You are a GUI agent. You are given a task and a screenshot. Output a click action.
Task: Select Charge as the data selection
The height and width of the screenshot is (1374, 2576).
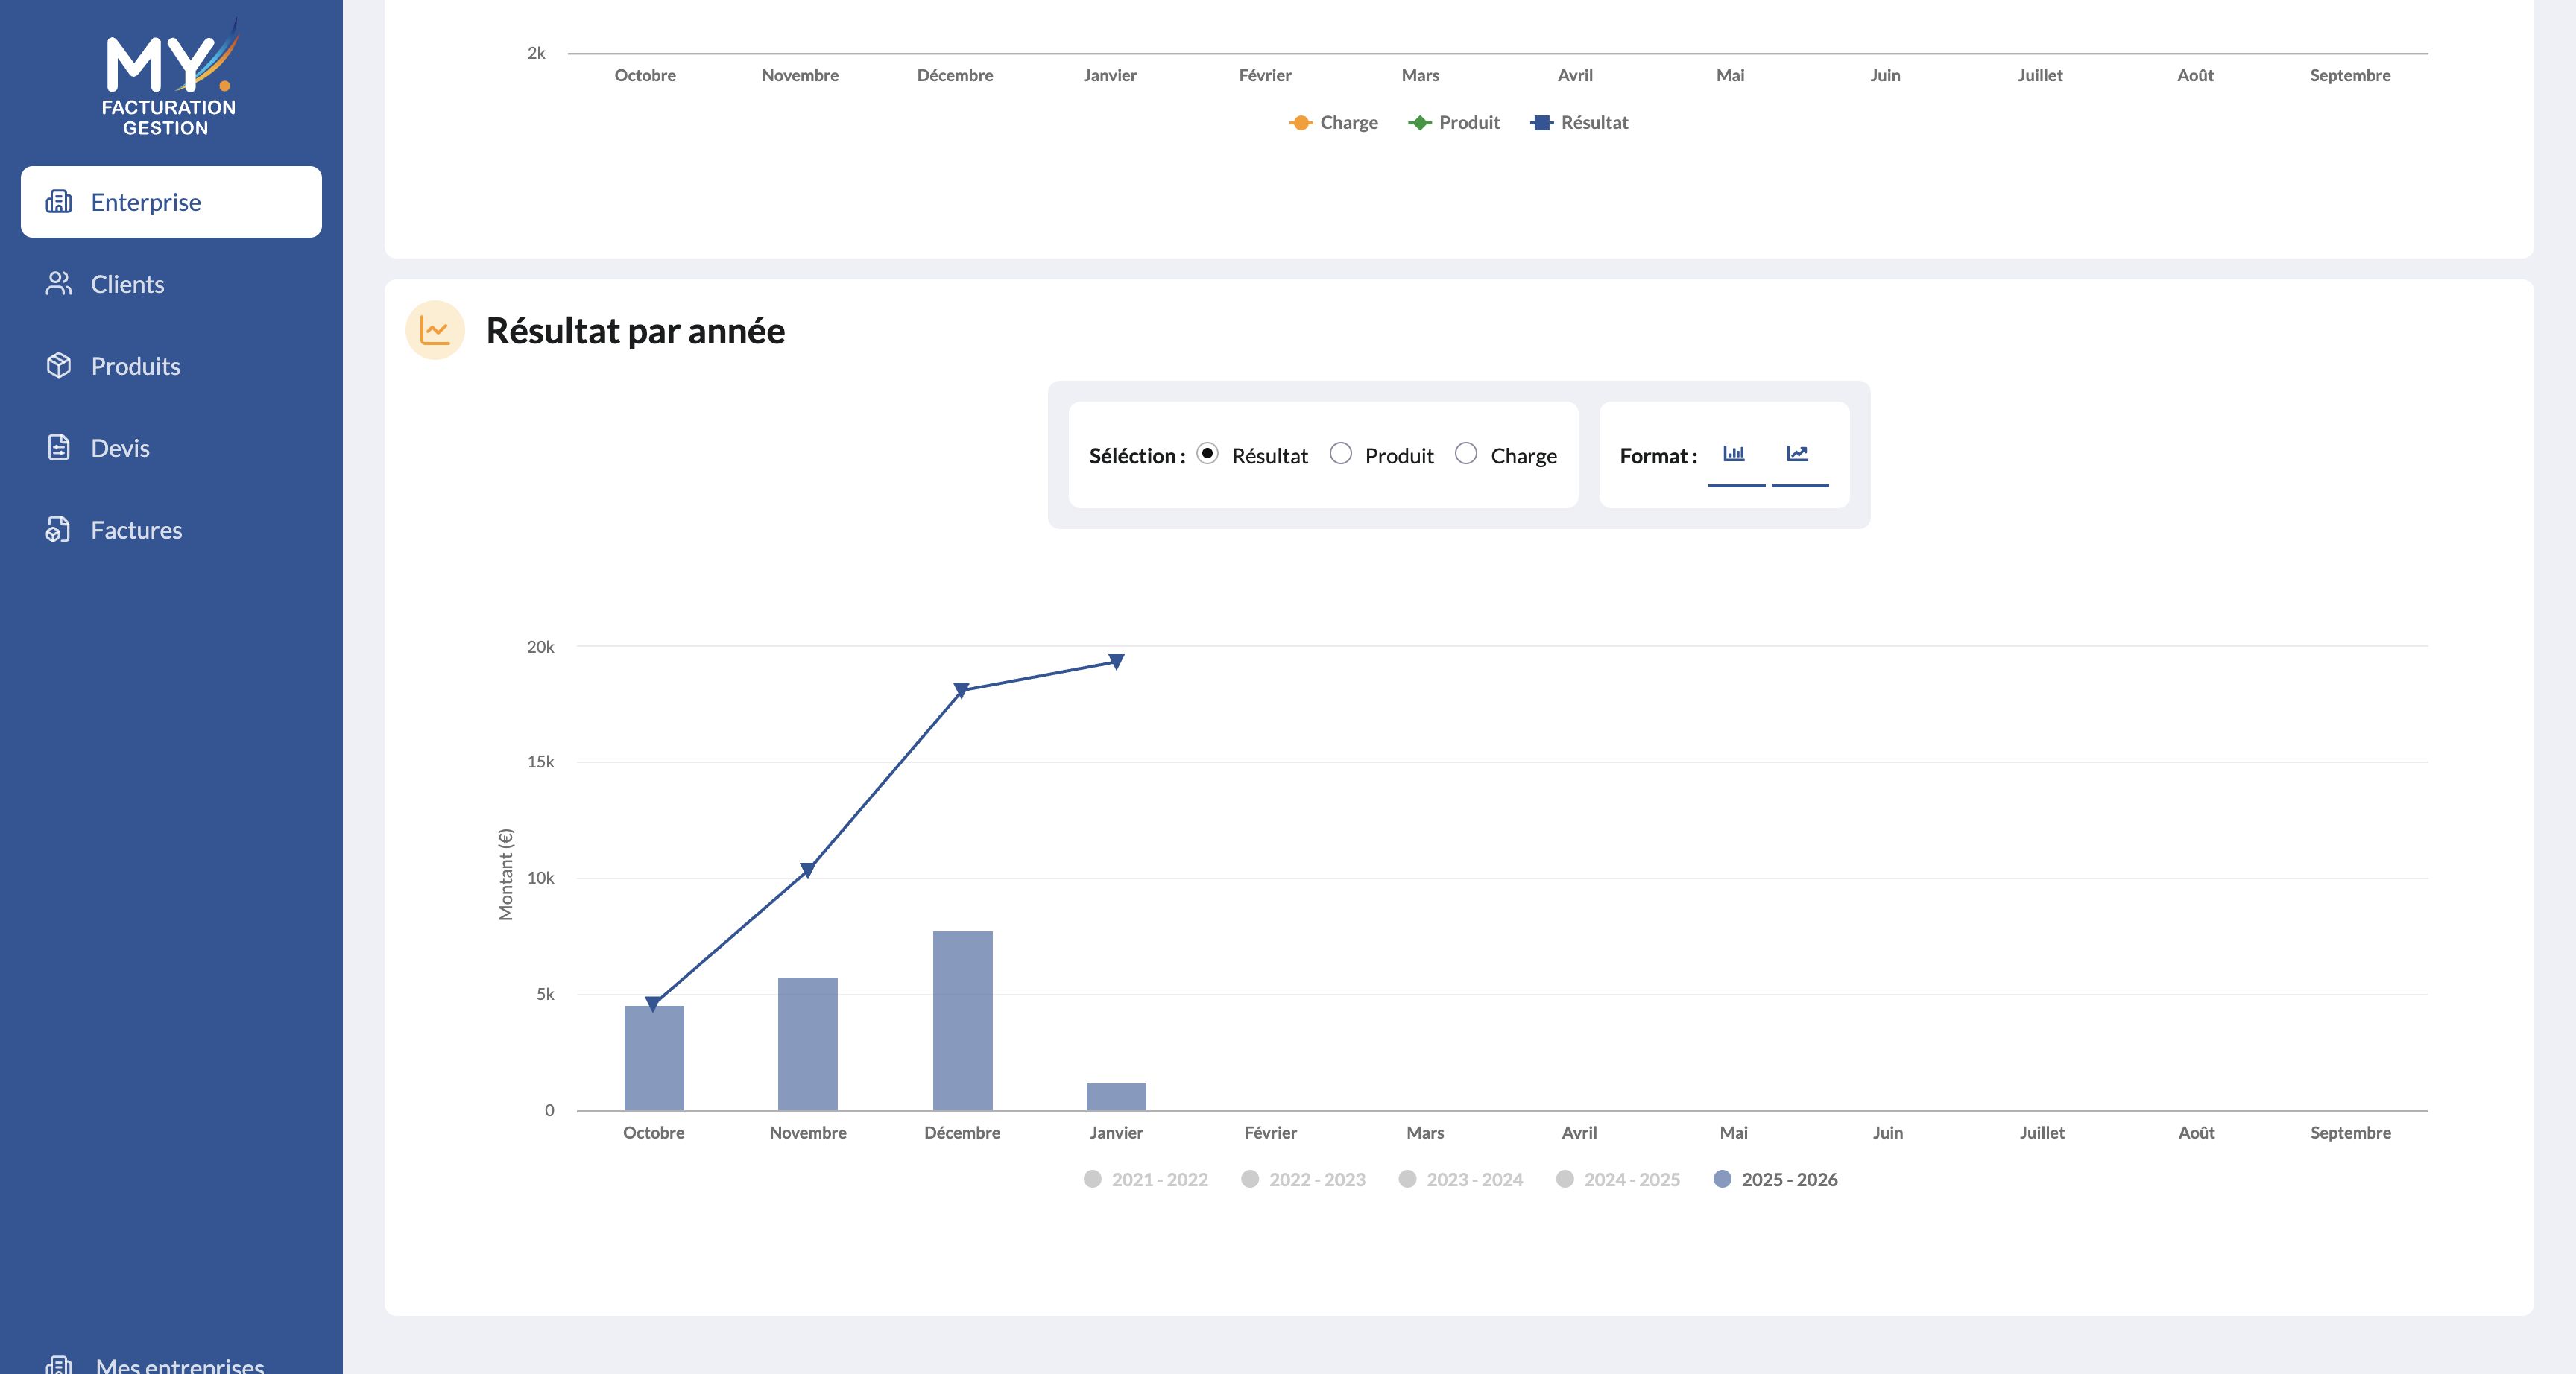tap(1467, 453)
